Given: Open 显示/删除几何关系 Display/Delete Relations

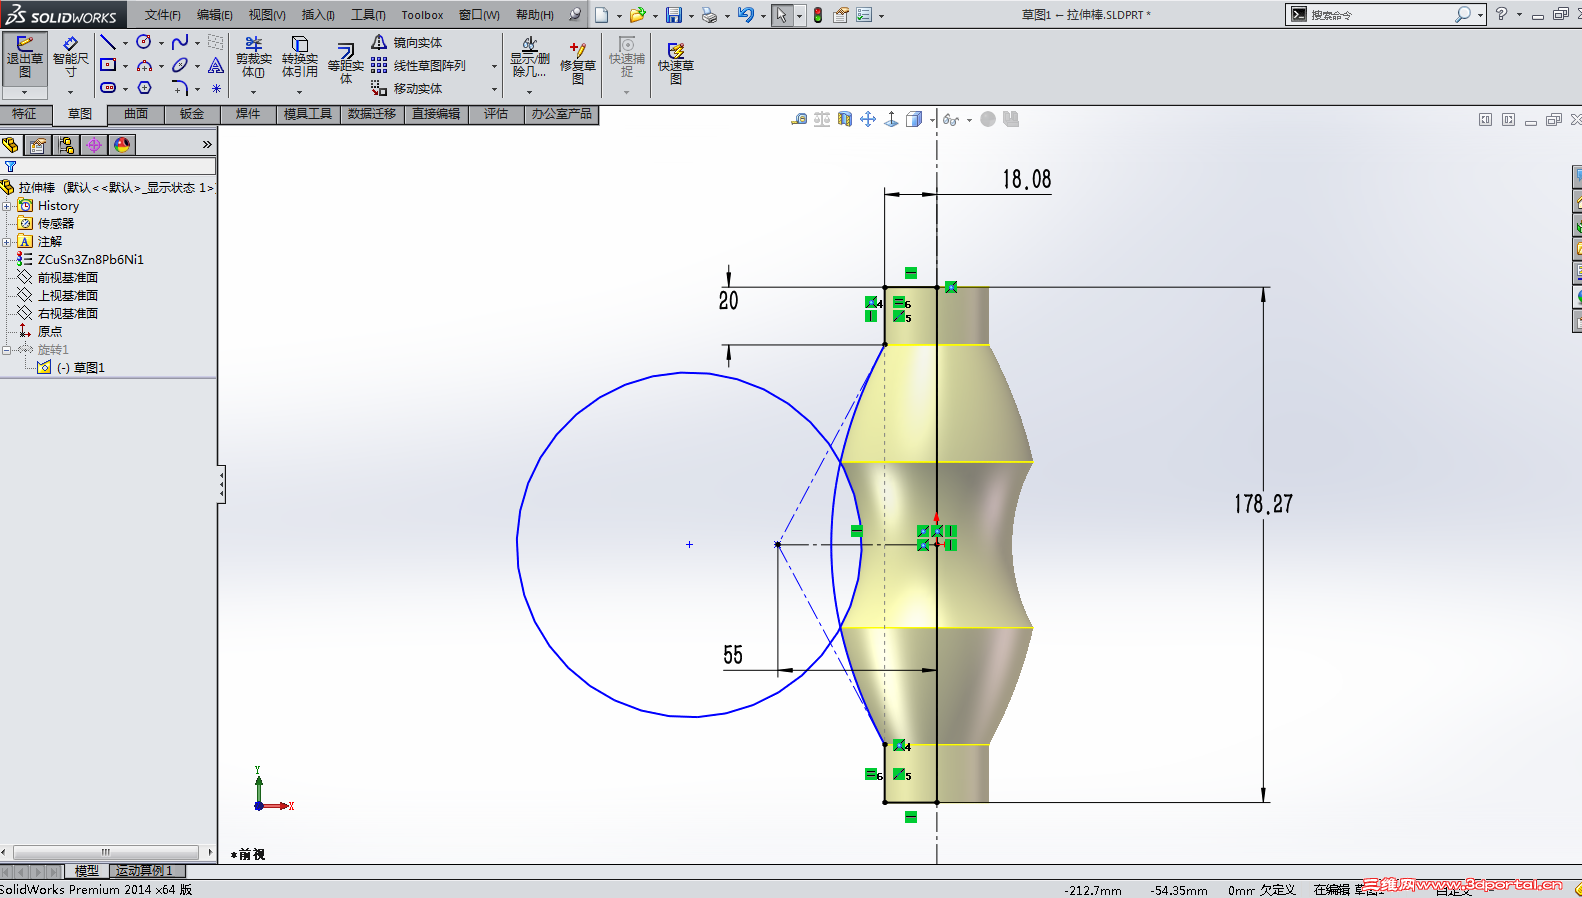Looking at the screenshot, I should (530, 58).
